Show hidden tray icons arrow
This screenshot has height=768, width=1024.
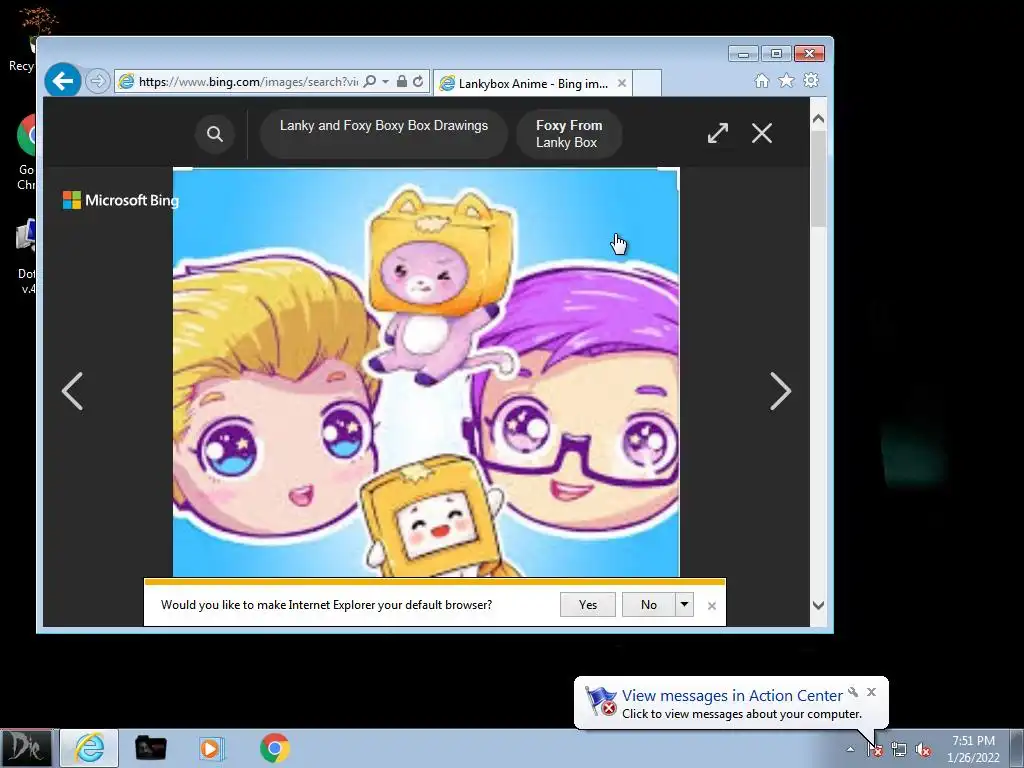(x=850, y=750)
